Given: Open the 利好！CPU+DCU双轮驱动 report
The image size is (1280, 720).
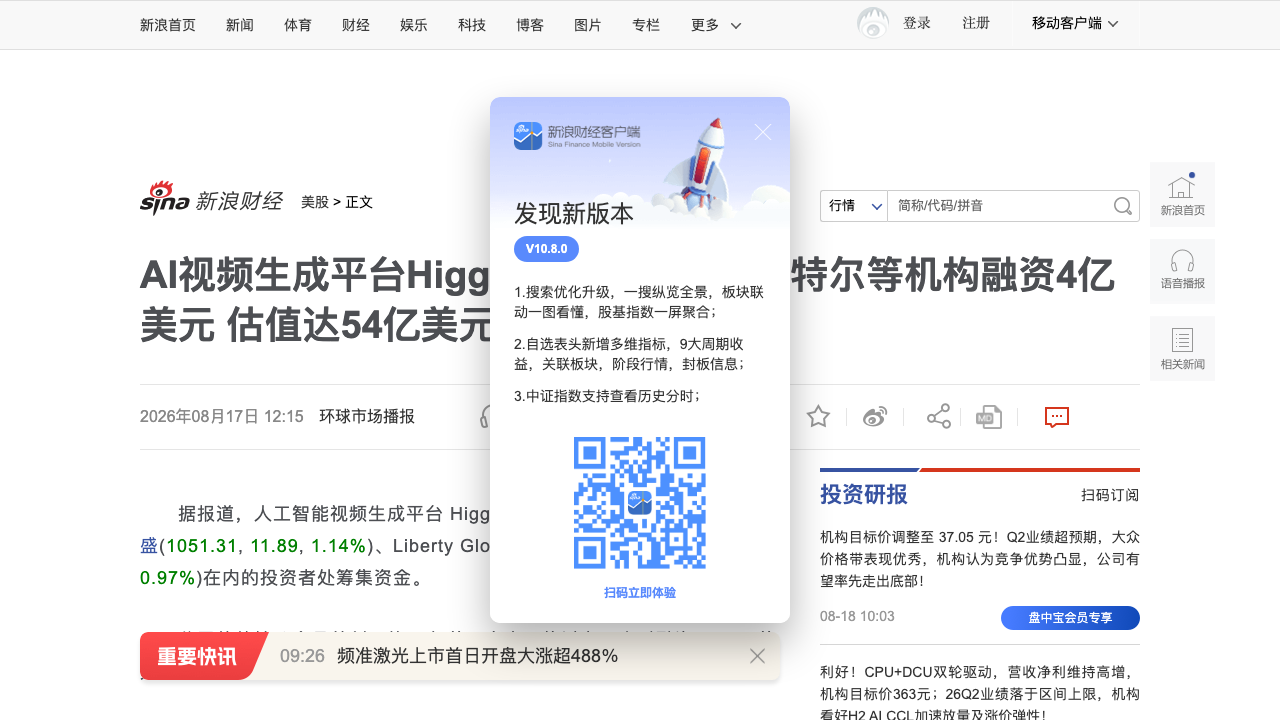Looking at the screenshot, I should tap(980, 693).
